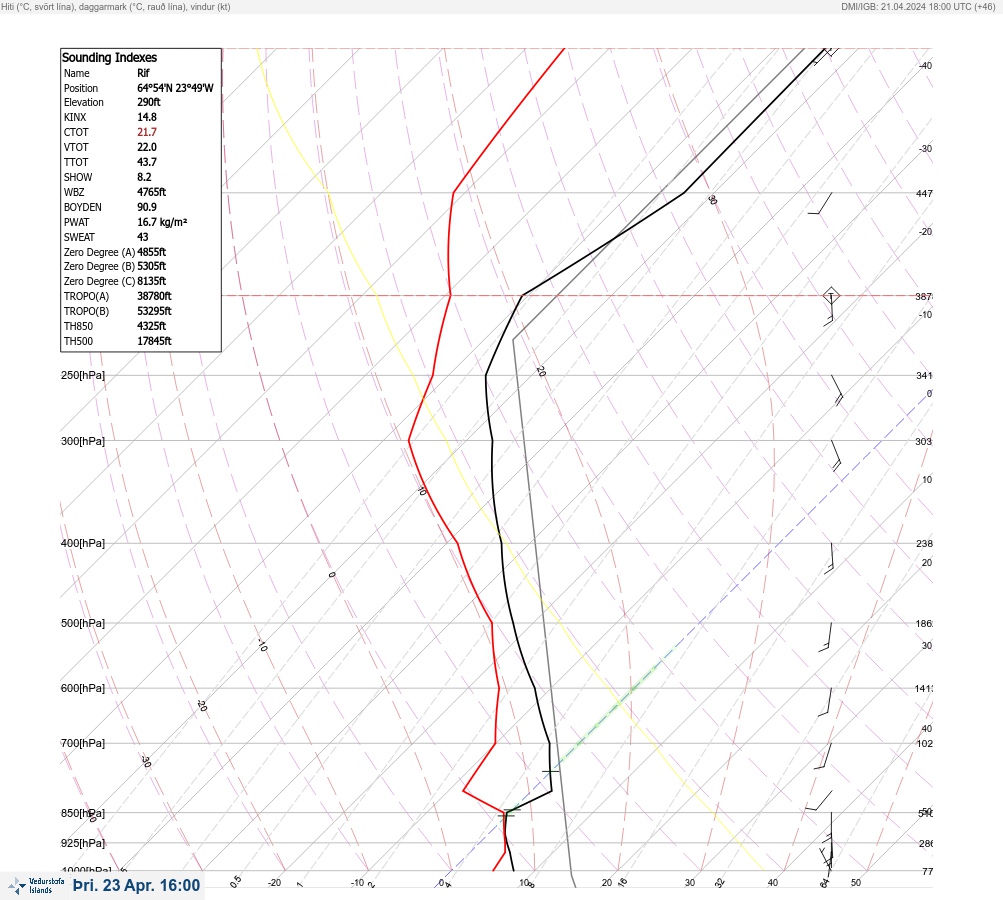Click the 300[hPa] pressure label
The width and height of the screenshot is (1003, 900).
click(83, 441)
